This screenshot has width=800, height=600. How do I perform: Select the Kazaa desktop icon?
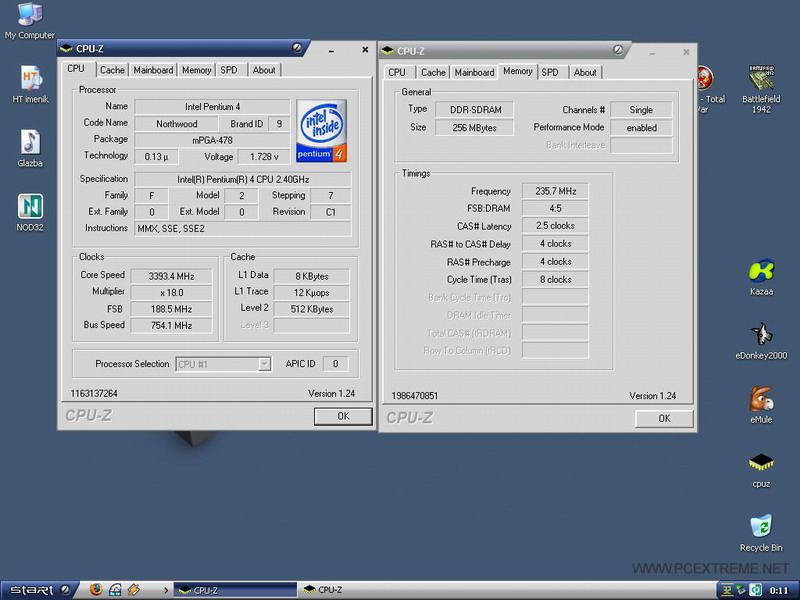[x=761, y=271]
